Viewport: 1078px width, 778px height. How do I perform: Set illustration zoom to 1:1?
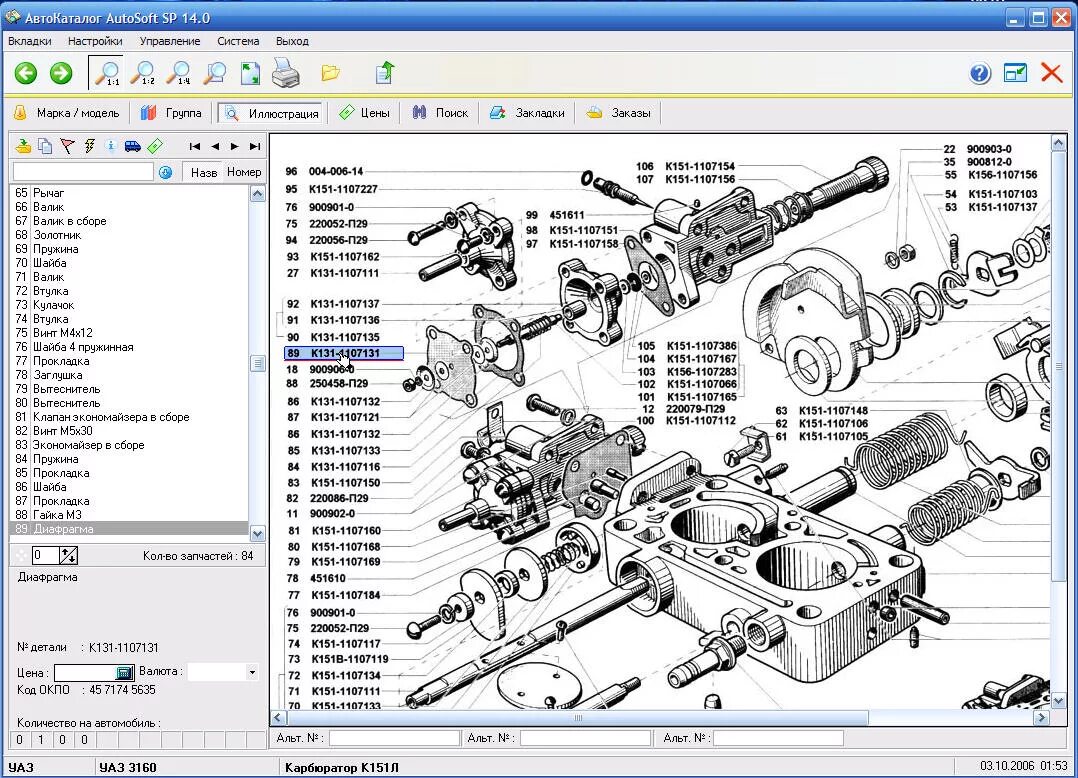click(107, 73)
